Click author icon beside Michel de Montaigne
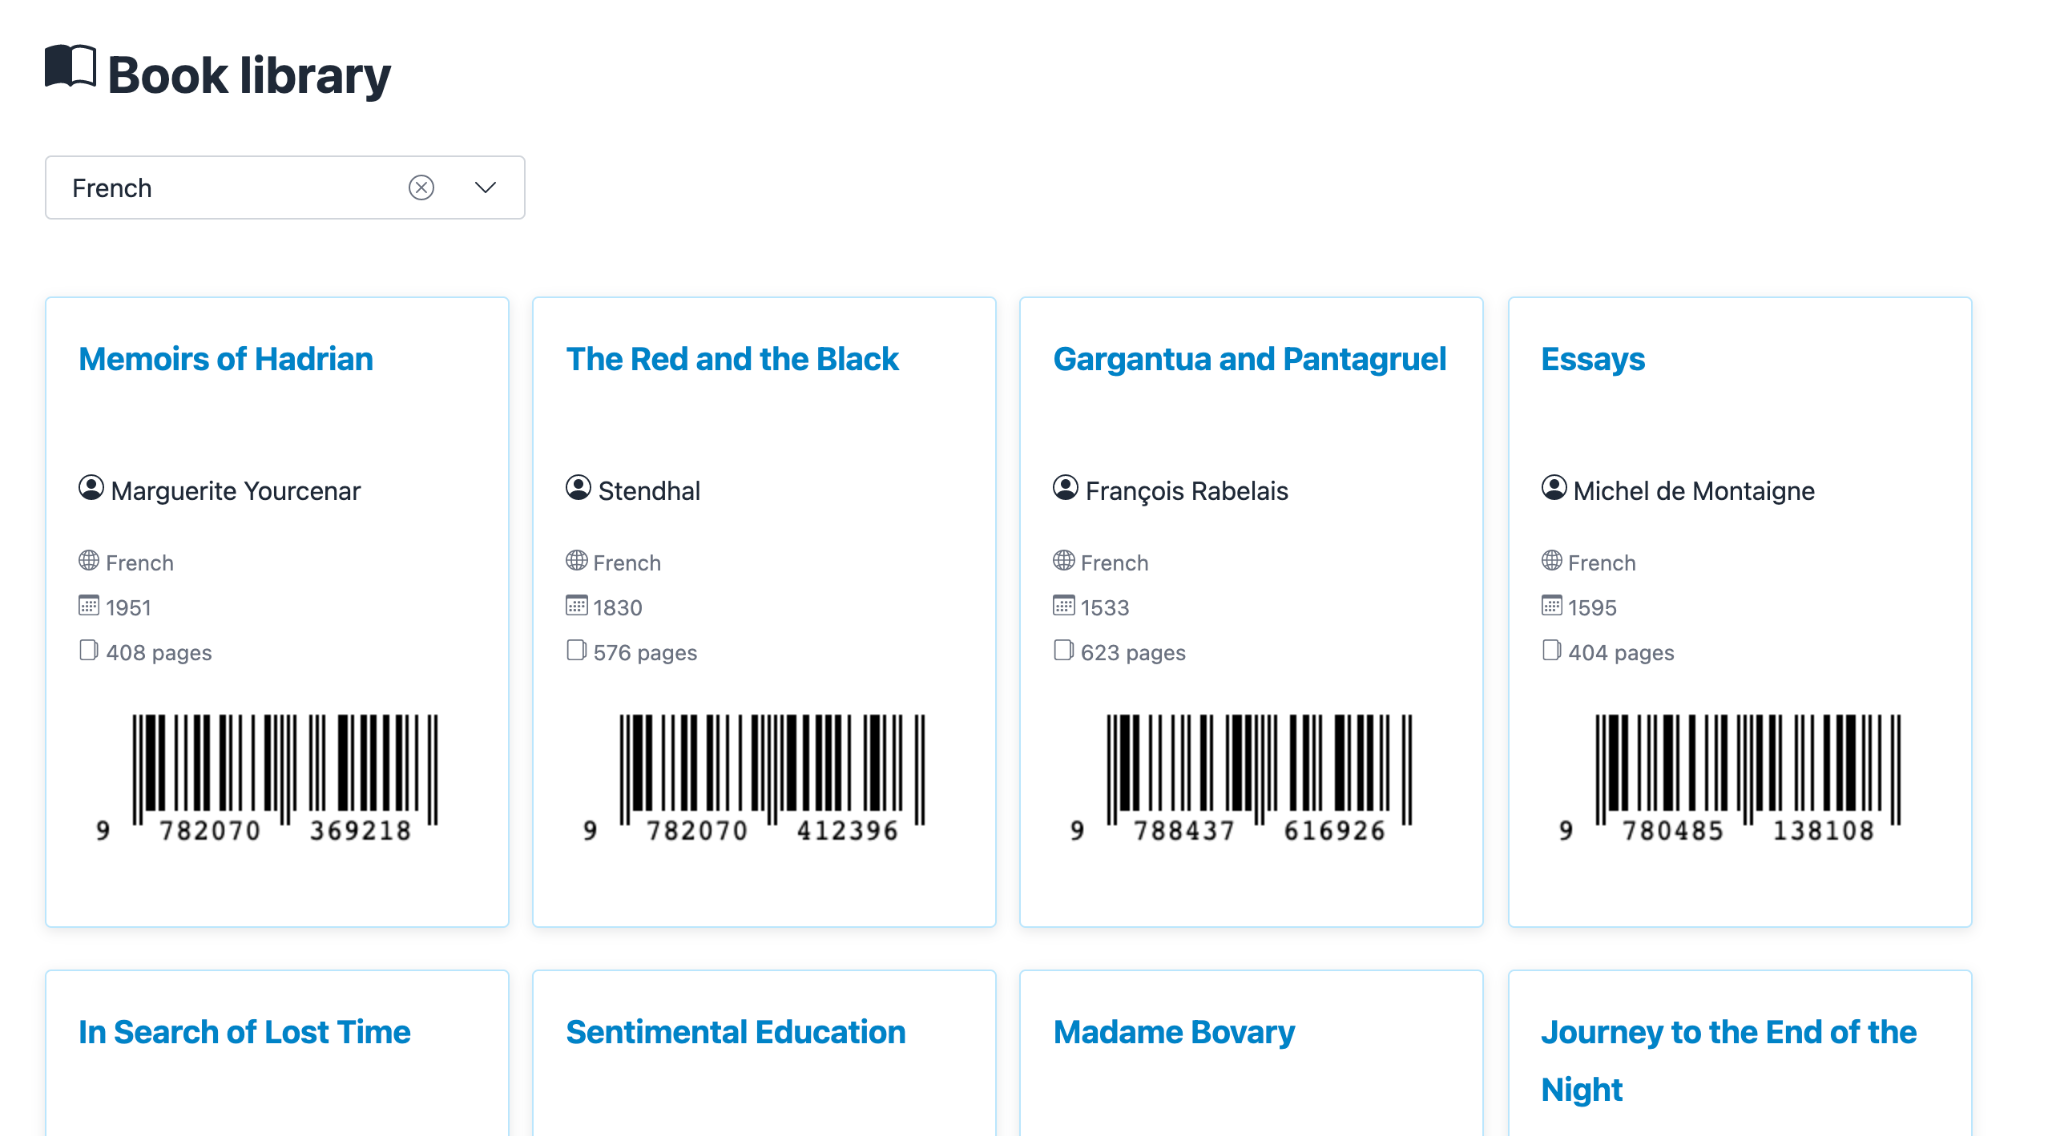 [1553, 488]
